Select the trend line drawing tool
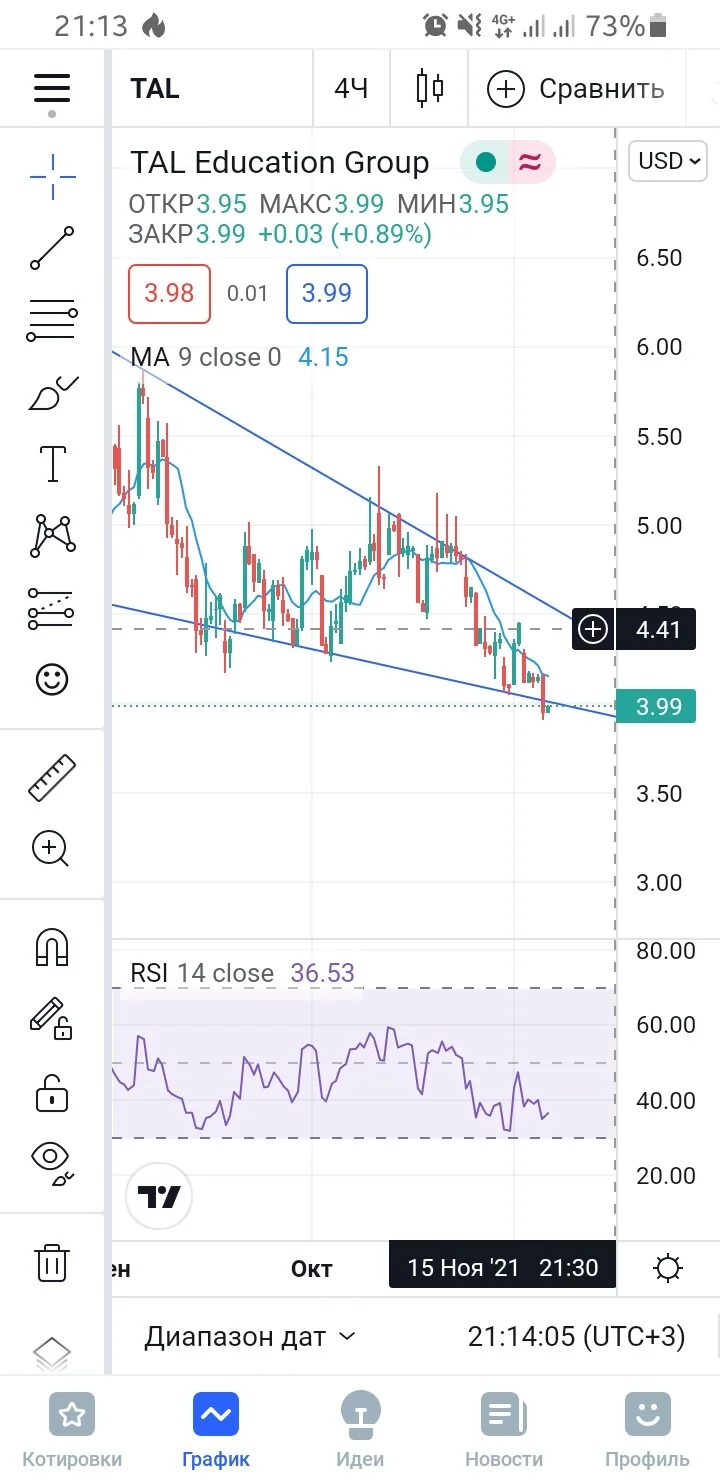Viewport: 720px width, 1480px height. pos(52,248)
